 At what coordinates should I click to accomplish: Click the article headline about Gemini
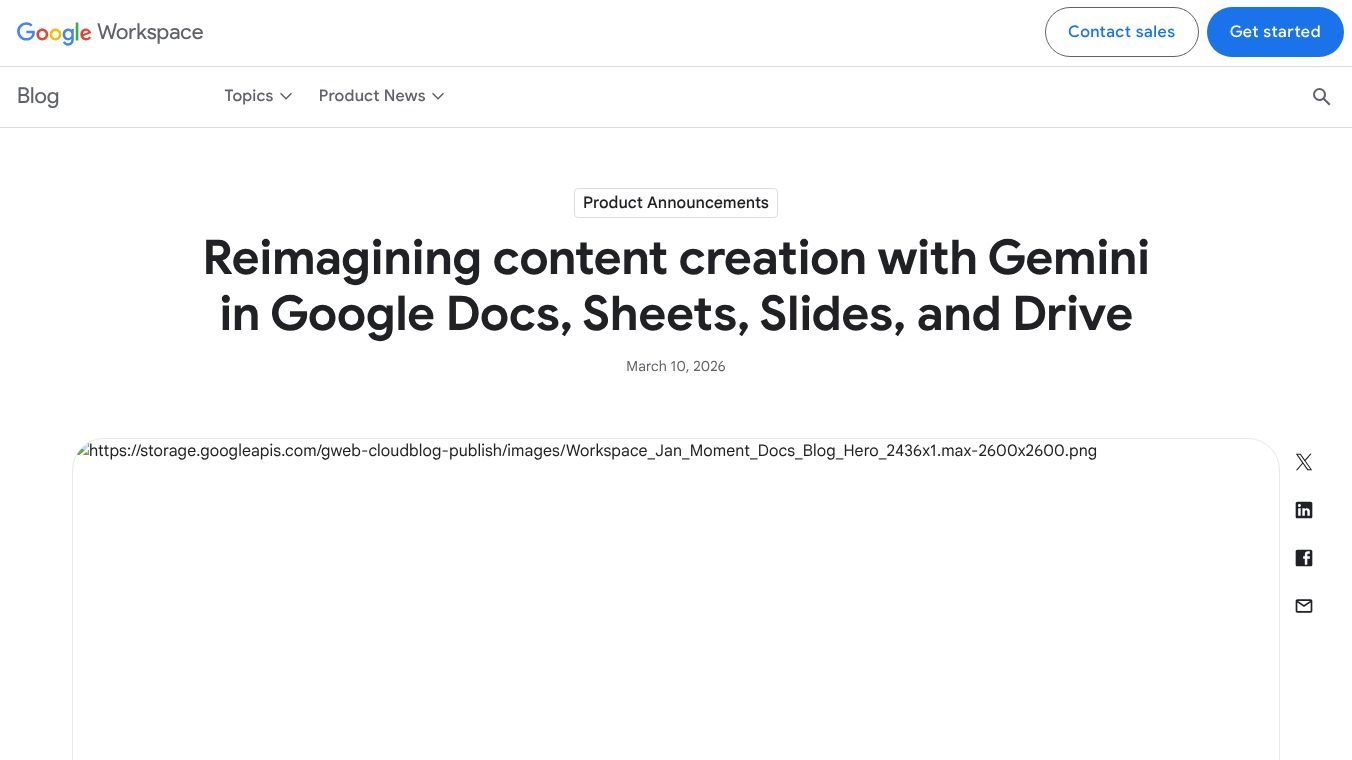pyautogui.click(x=676, y=285)
